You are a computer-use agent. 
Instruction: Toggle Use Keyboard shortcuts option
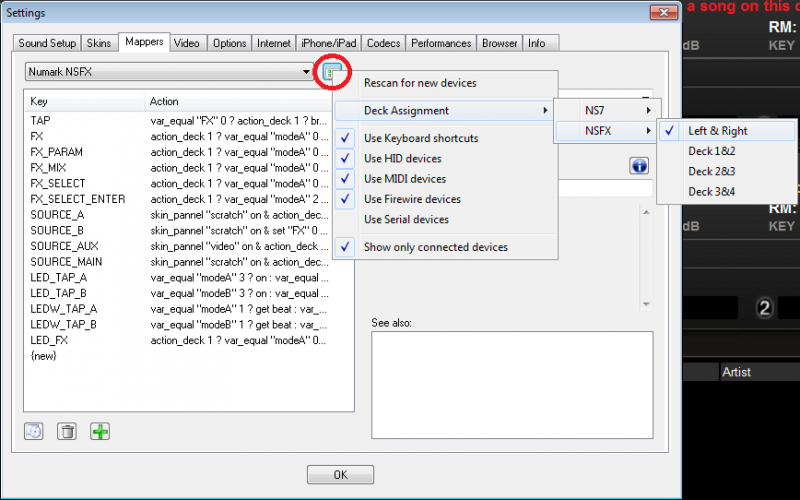point(445,138)
